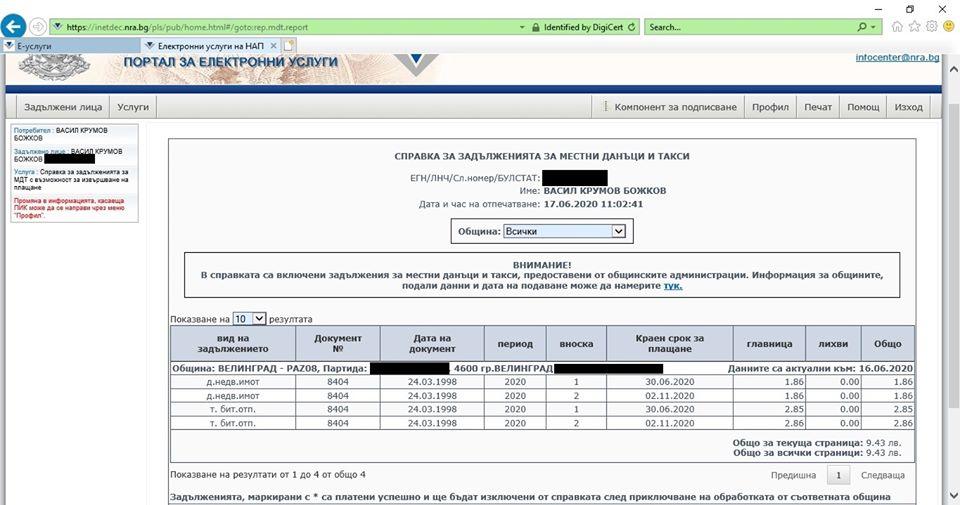Go to Следваща results page
960x505 pixels.
tap(882, 475)
